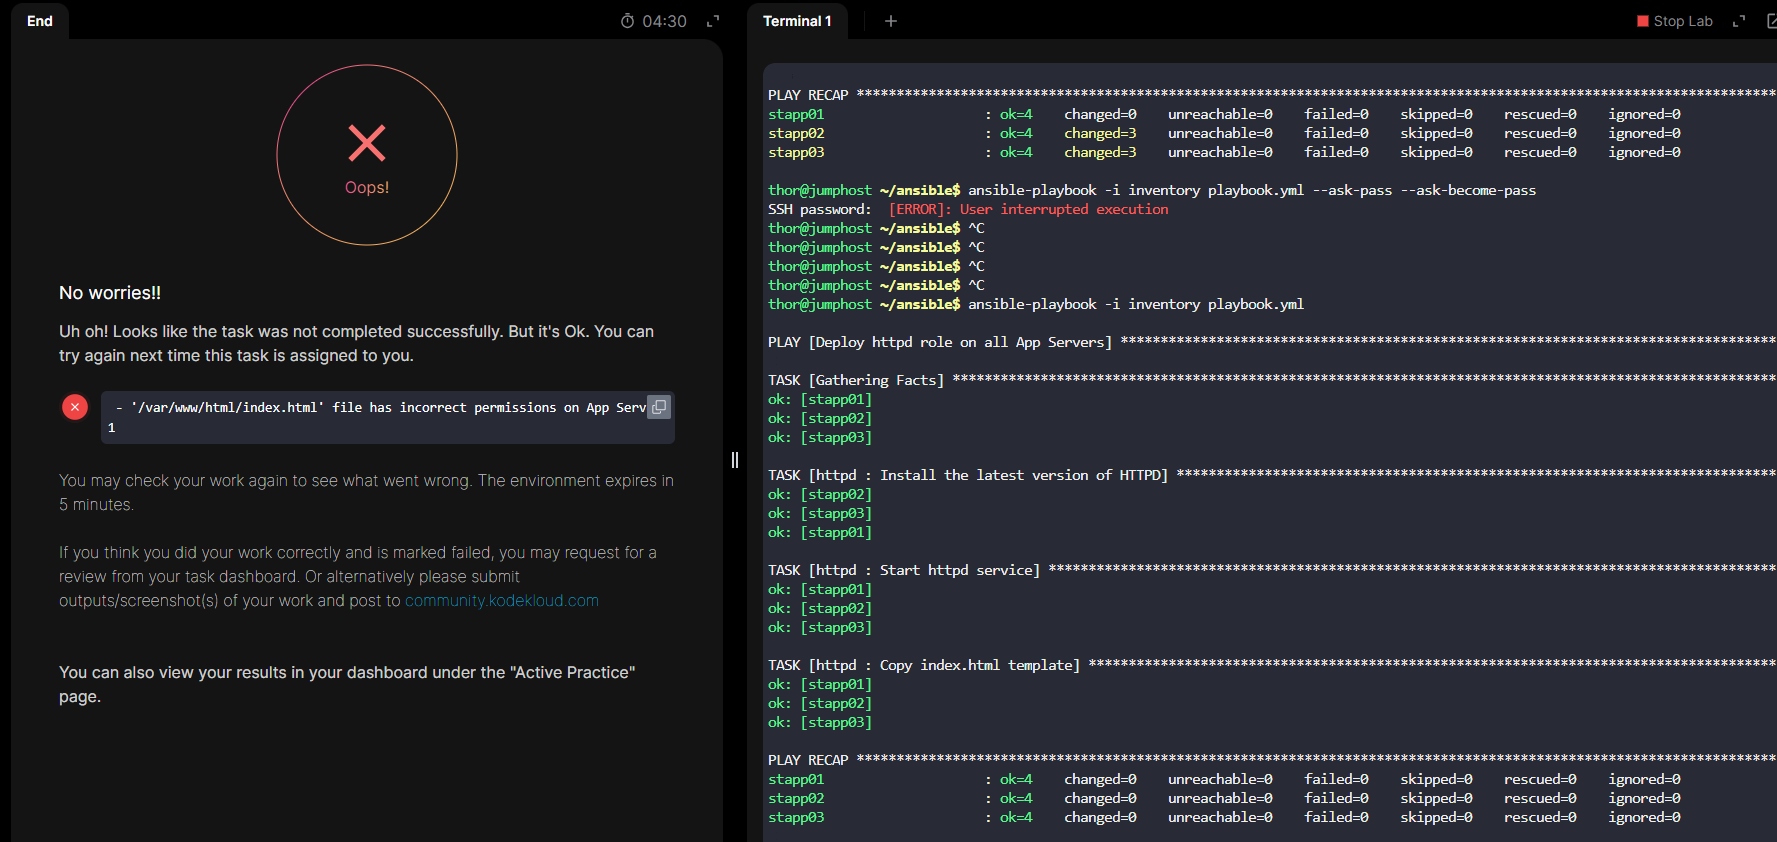Viewport: 1777px width, 842px height.
Task: Select the End tab
Action: (40, 21)
